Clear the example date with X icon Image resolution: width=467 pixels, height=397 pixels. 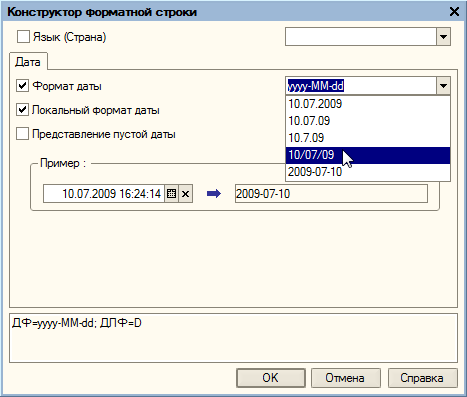point(186,194)
